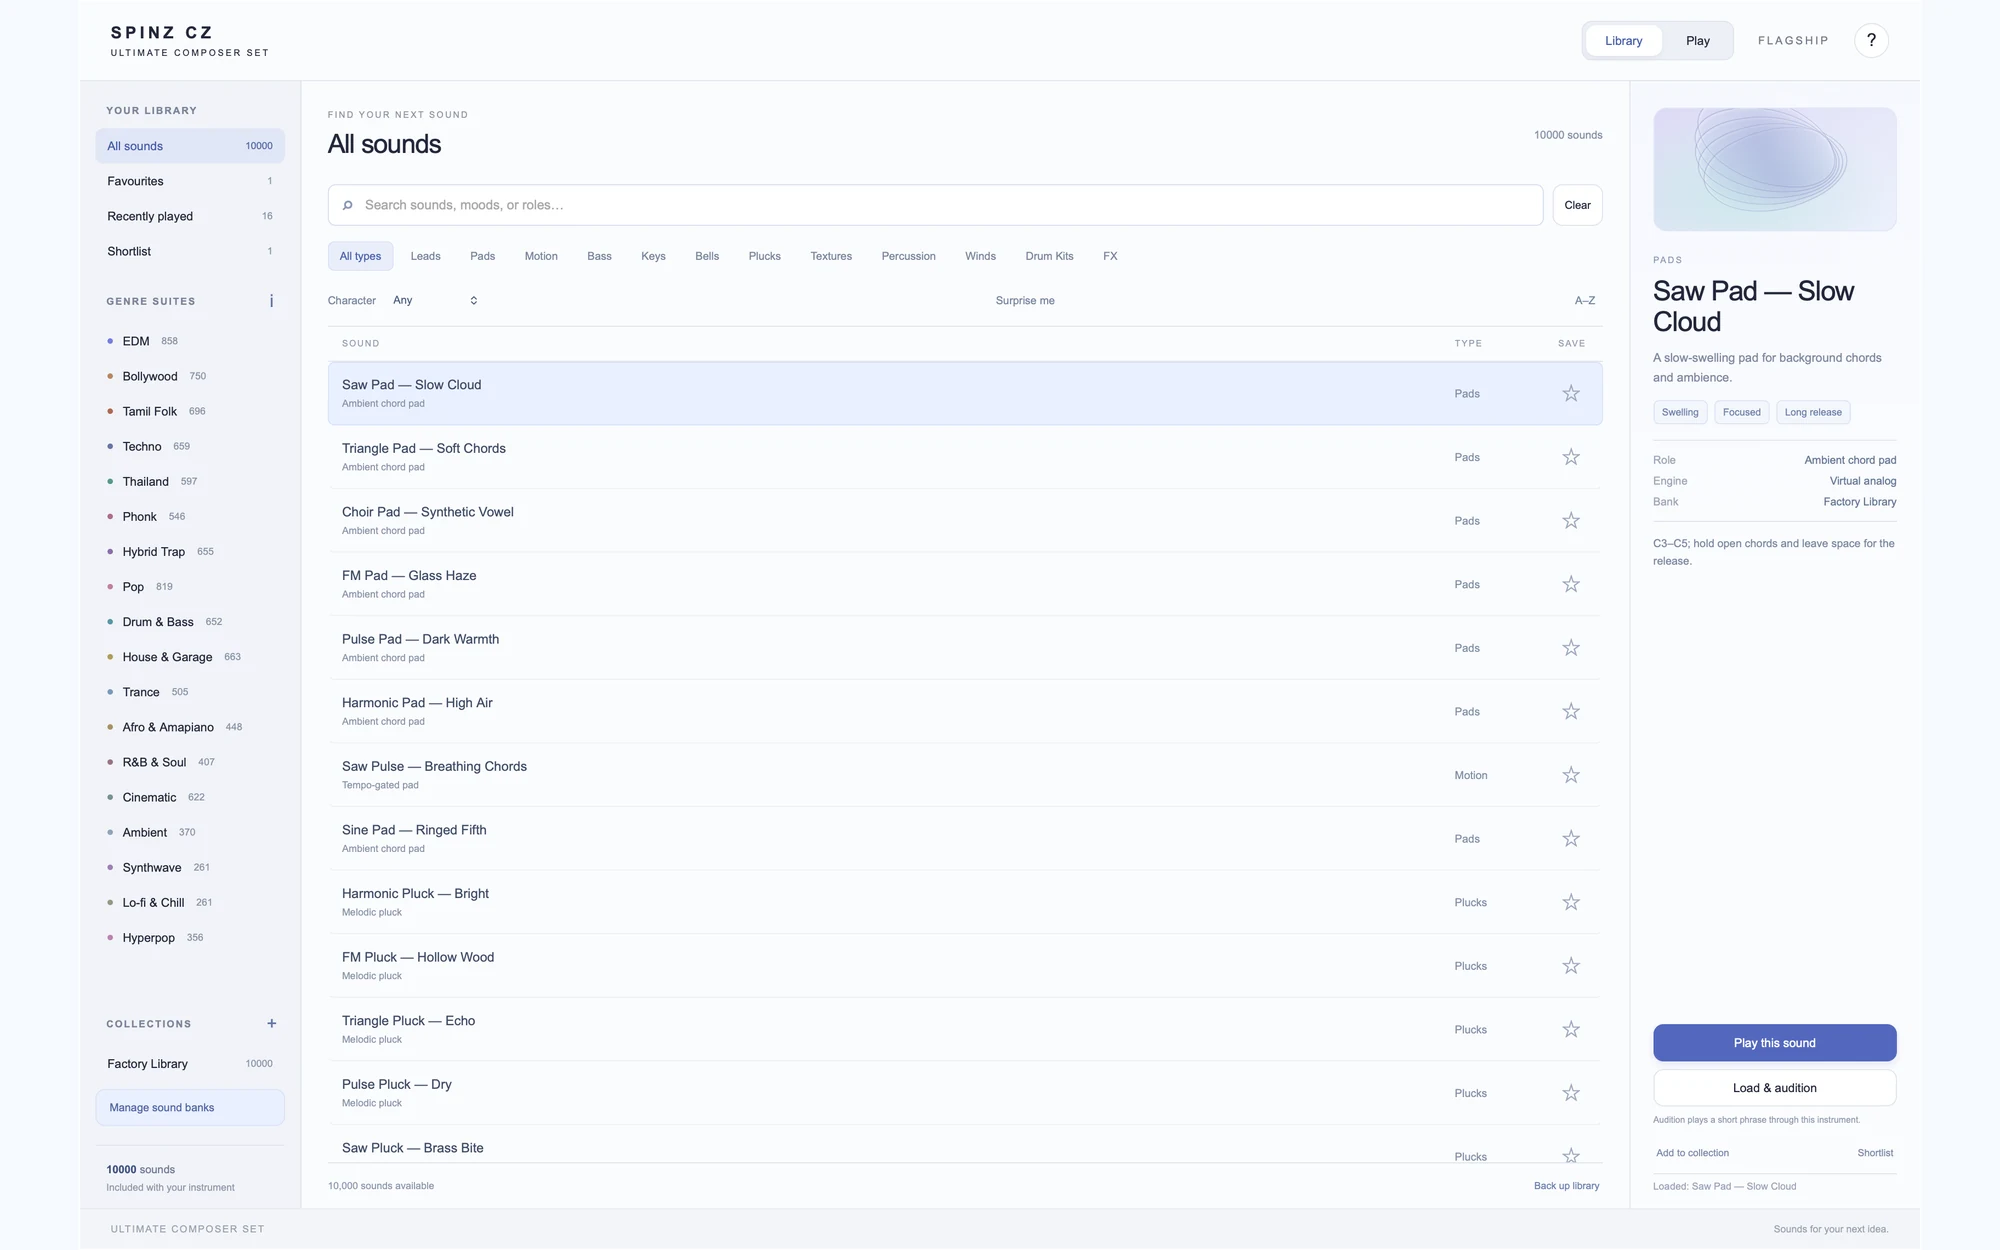Open the Character Any dropdown
Screen dimensions: 2000x1250
[x=434, y=300]
